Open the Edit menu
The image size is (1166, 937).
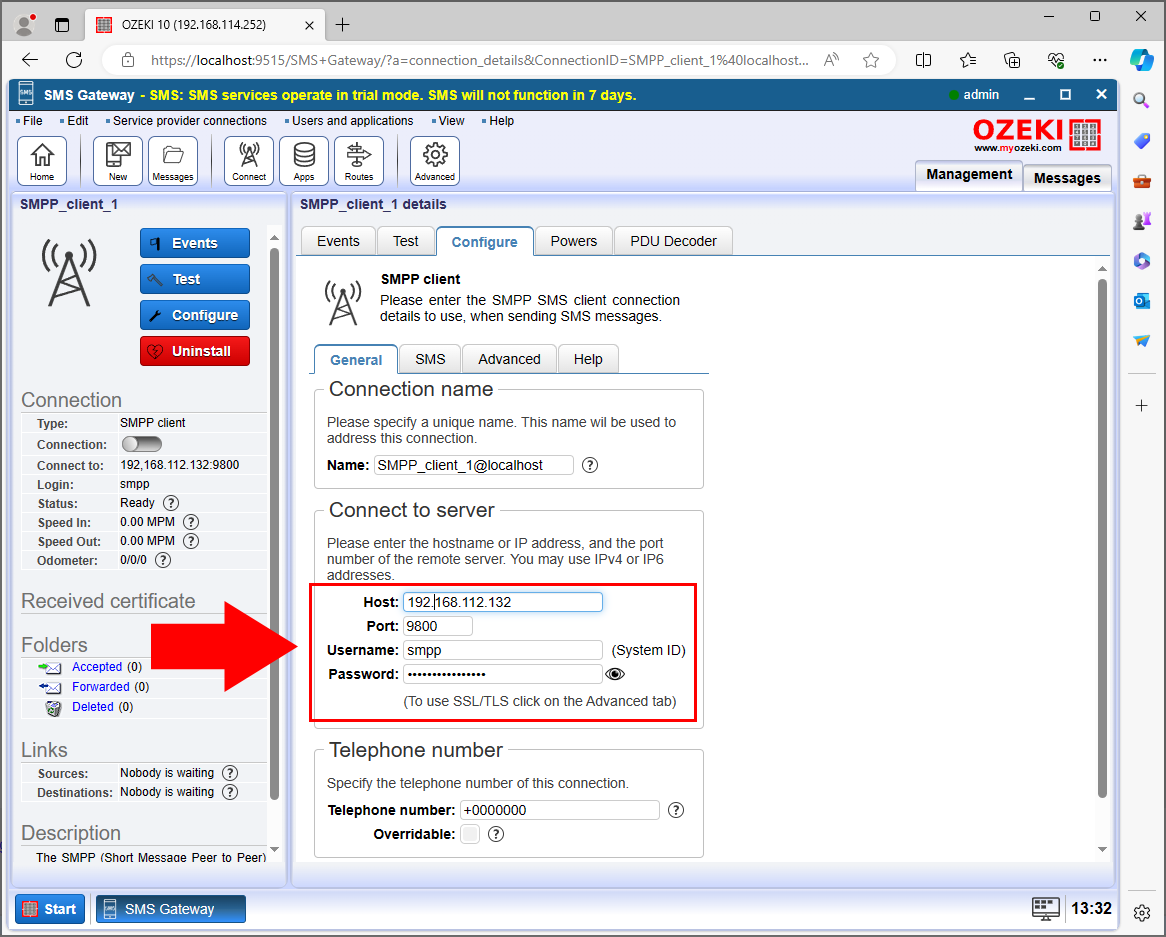pos(77,120)
